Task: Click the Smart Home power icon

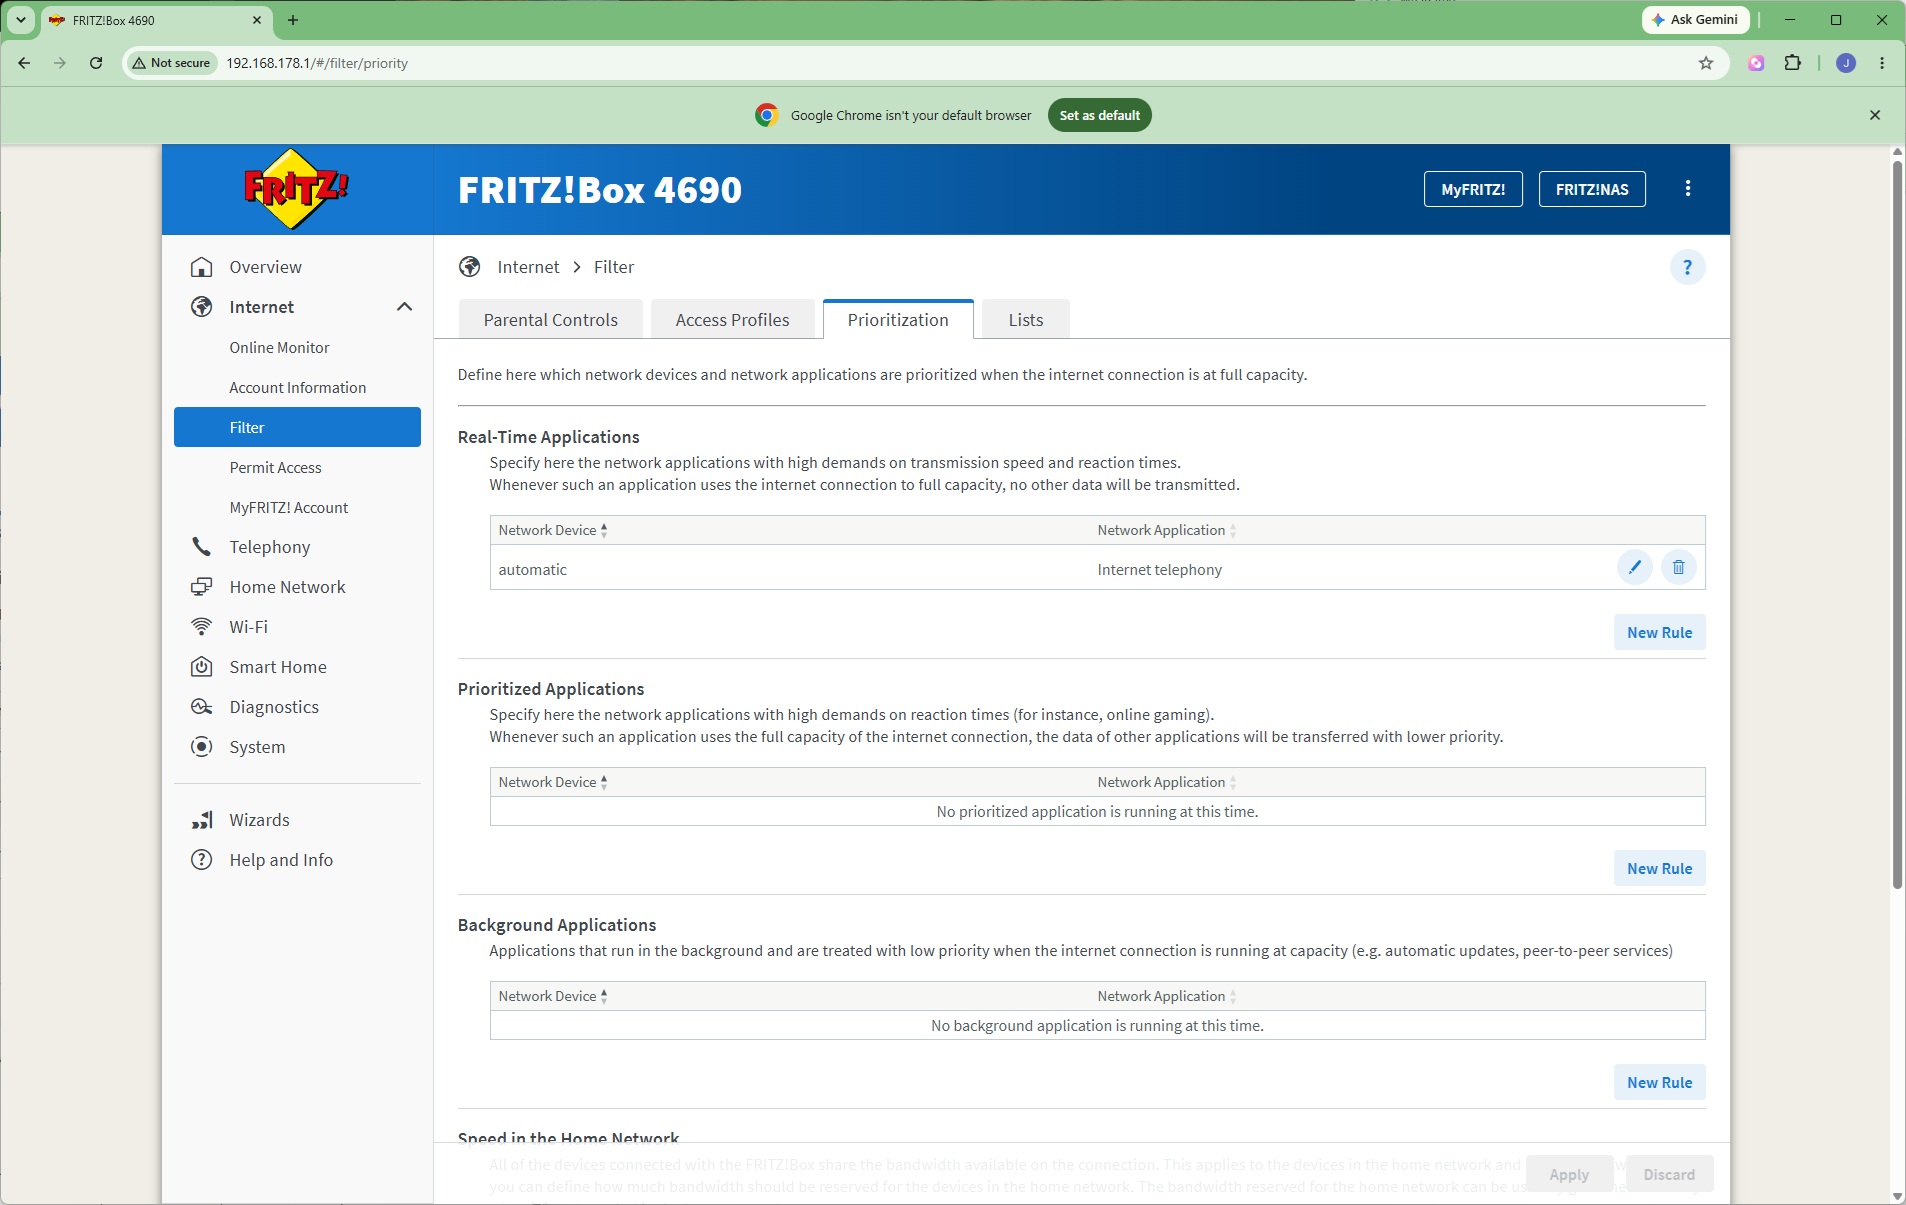Action: (202, 667)
